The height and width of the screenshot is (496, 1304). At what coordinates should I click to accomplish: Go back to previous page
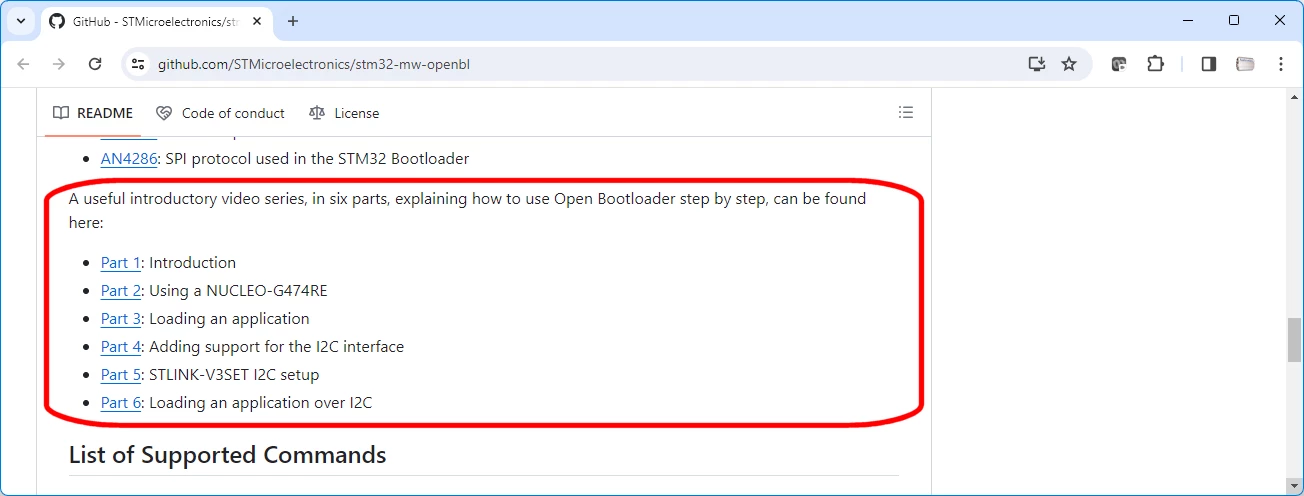point(23,64)
